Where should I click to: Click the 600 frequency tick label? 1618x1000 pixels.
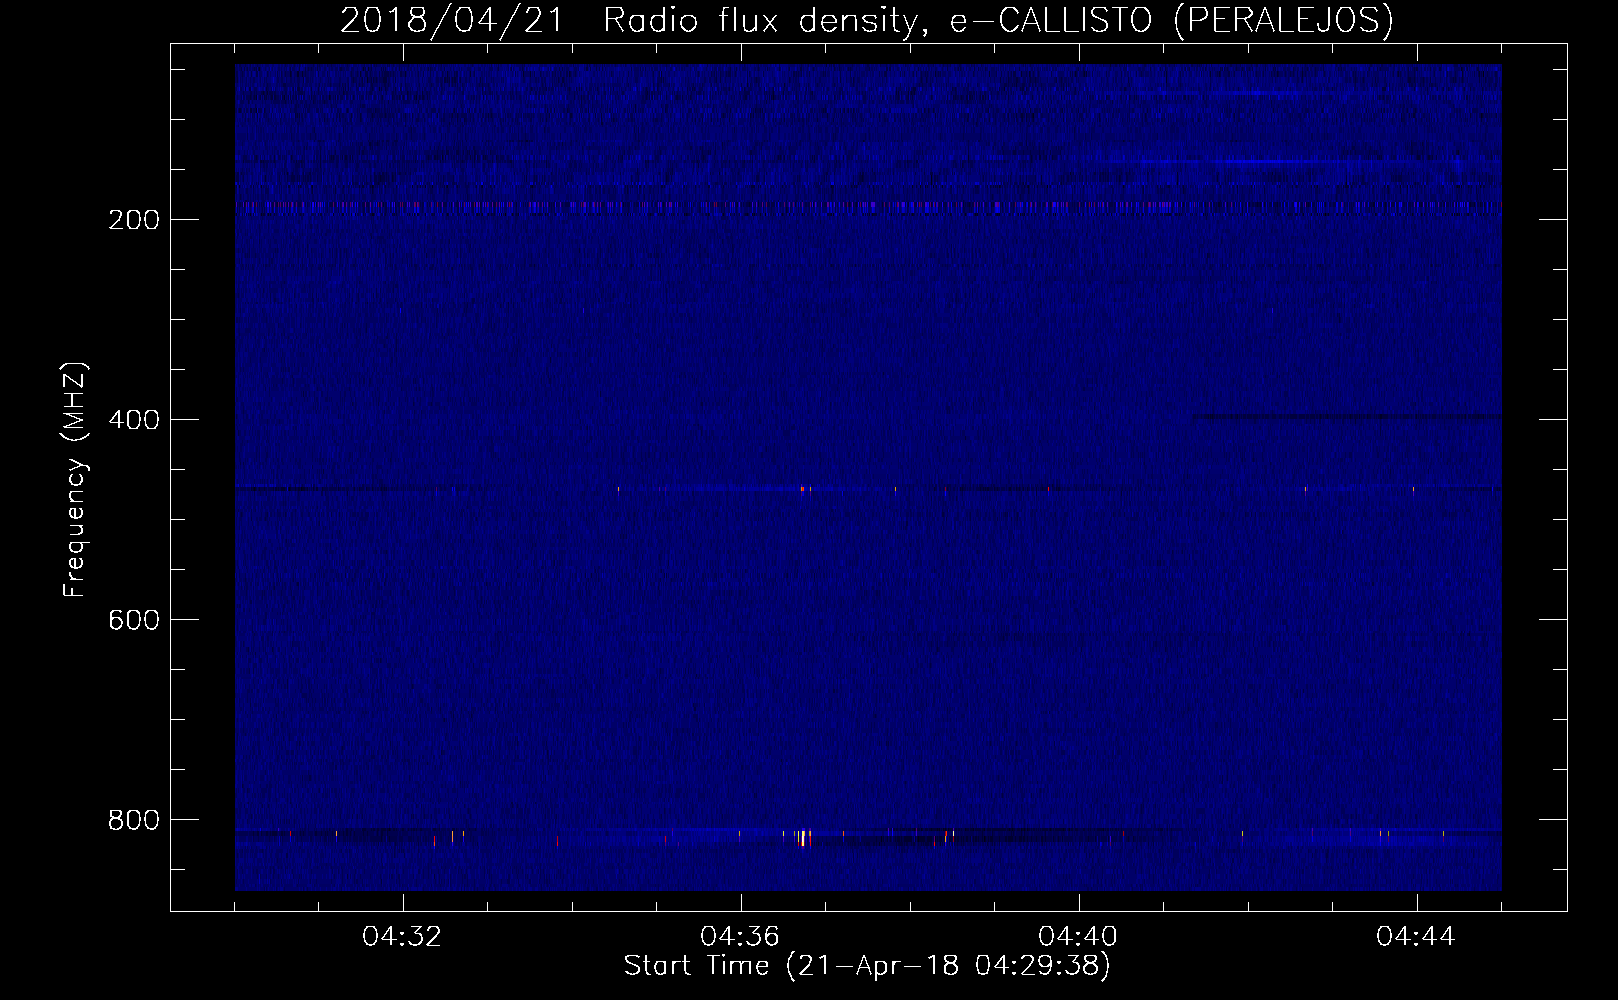(133, 620)
